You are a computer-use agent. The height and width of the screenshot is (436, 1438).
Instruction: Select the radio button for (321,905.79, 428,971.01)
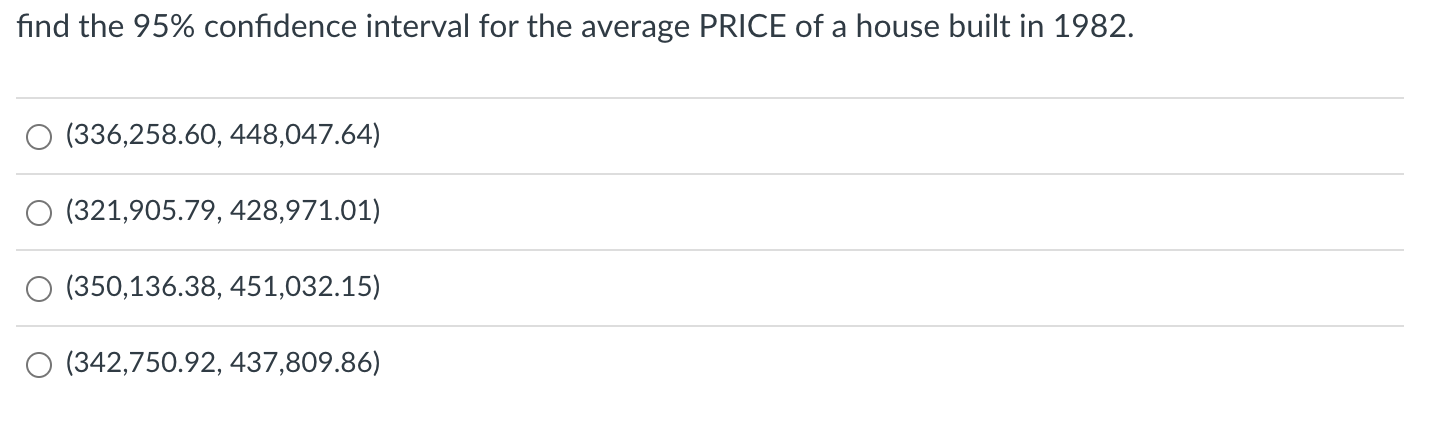coord(39,212)
